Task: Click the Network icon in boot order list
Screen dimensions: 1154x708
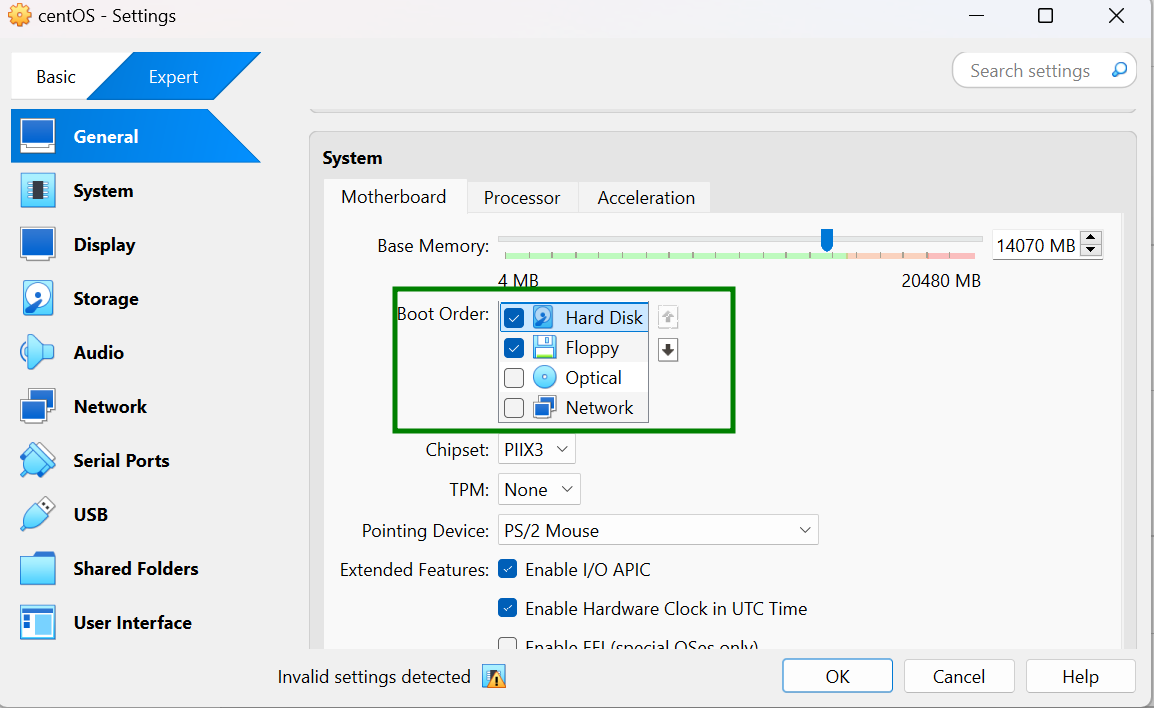Action: [x=544, y=407]
